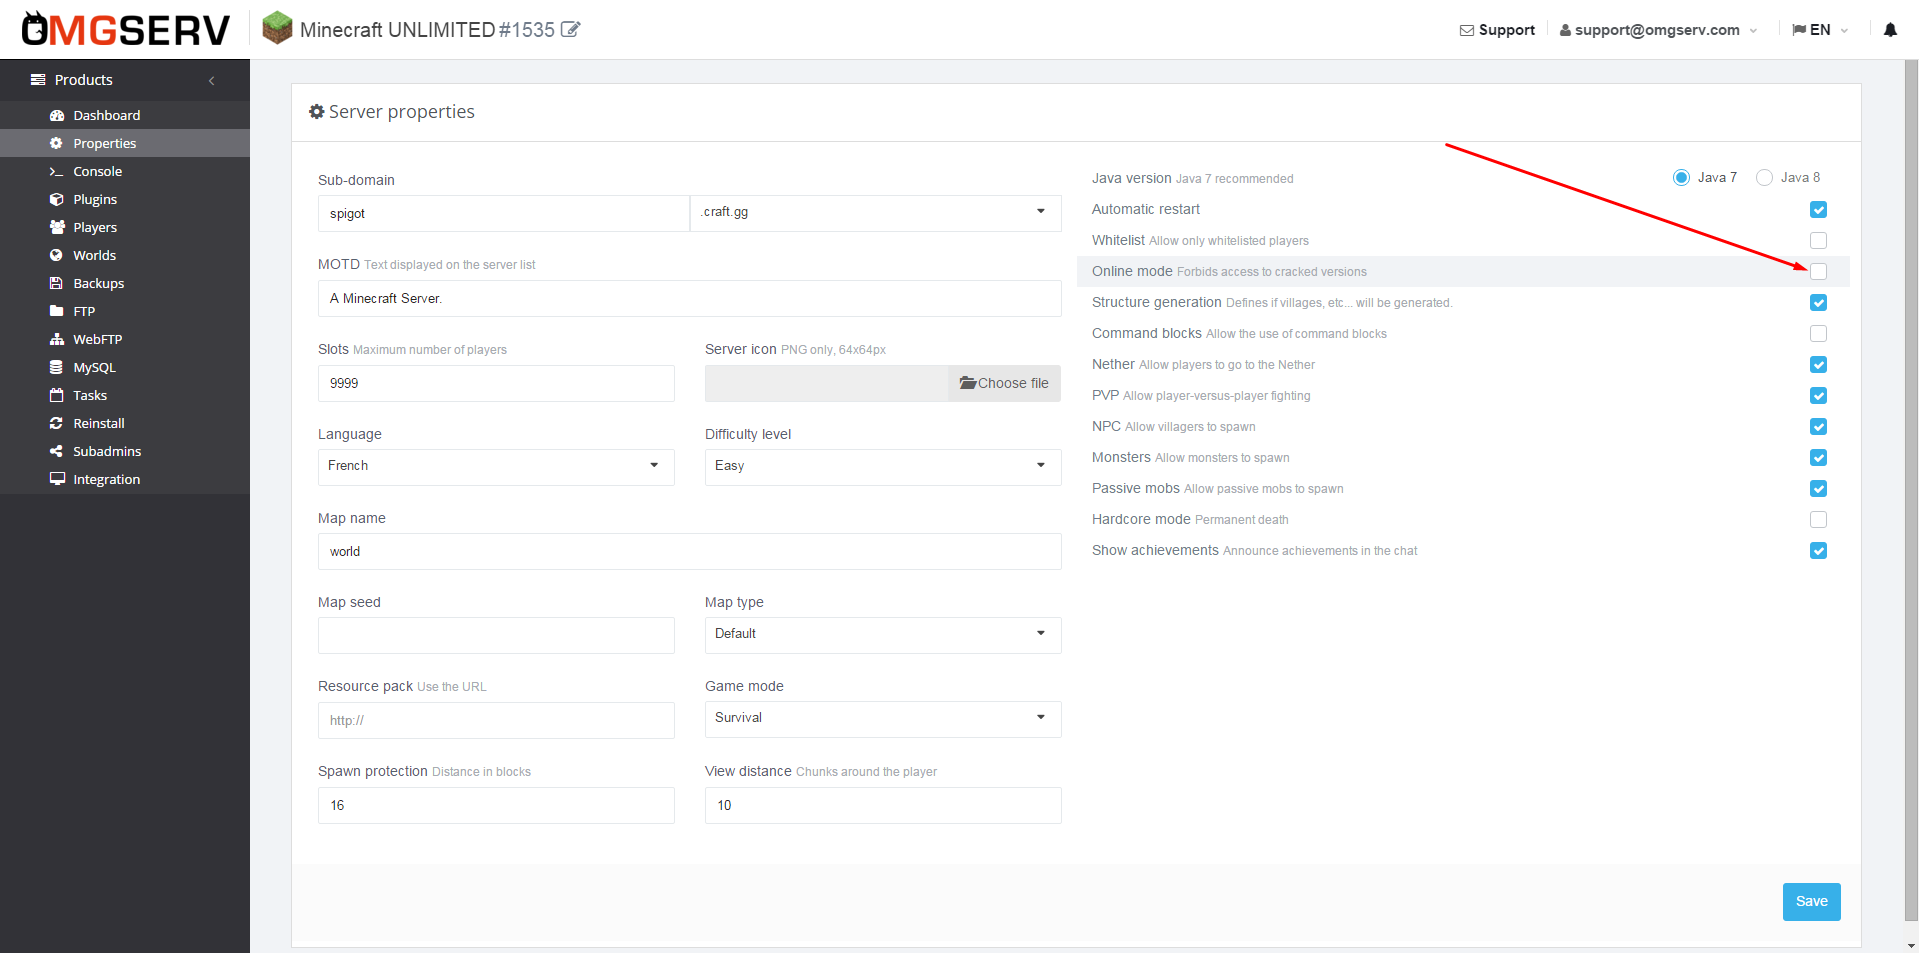Enable the Command blocks checkbox
Image resolution: width=1919 pixels, height=953 pixels.
[1818, 333]
